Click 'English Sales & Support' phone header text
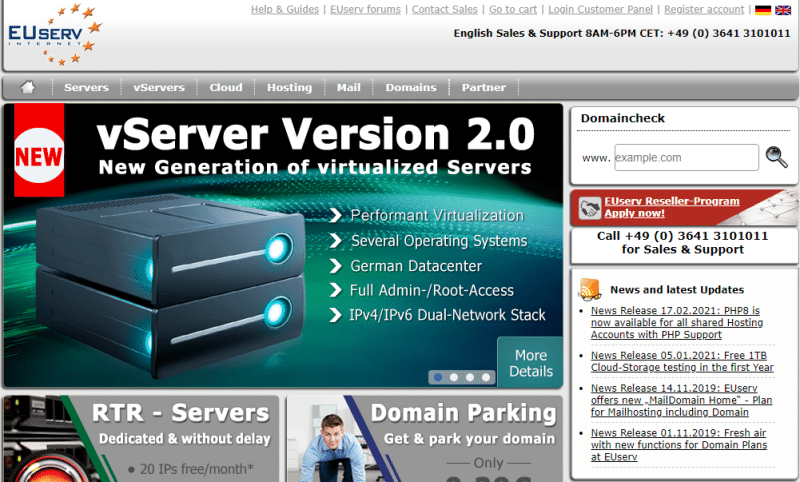 [621, 33]
